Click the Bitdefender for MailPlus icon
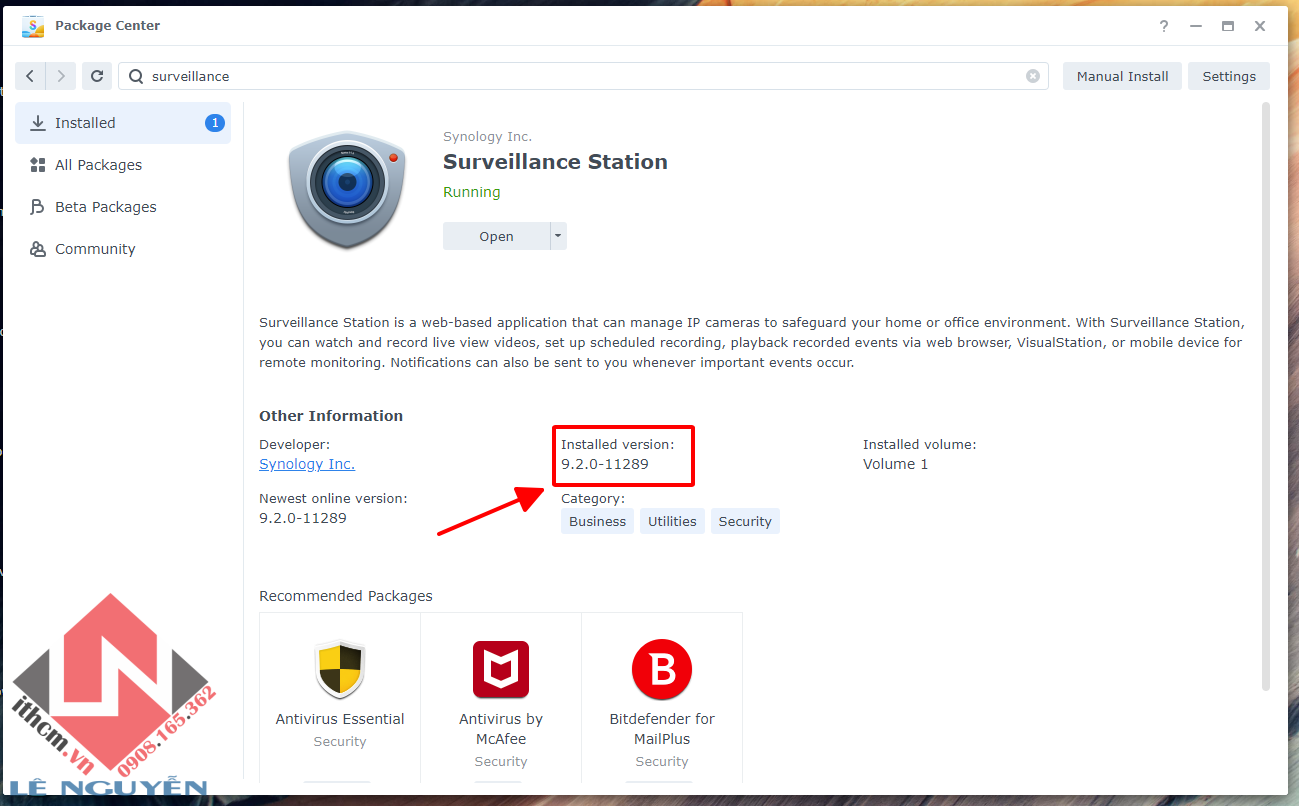 [662, 670]
